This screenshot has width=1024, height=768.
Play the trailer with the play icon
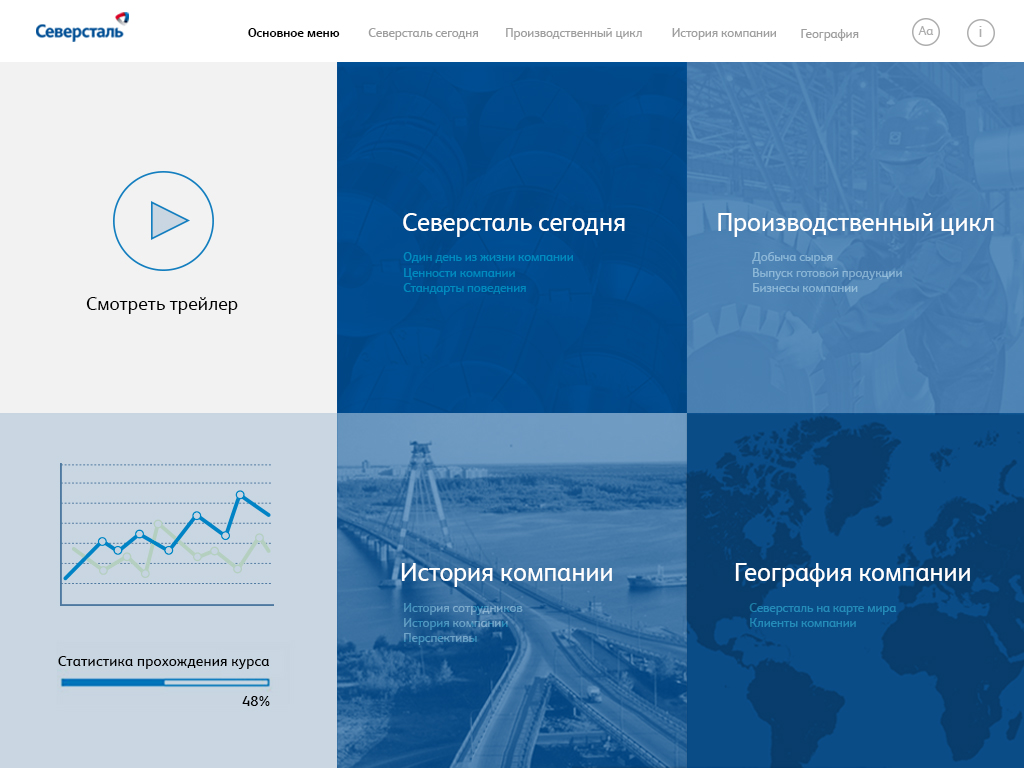coord(163,221)
